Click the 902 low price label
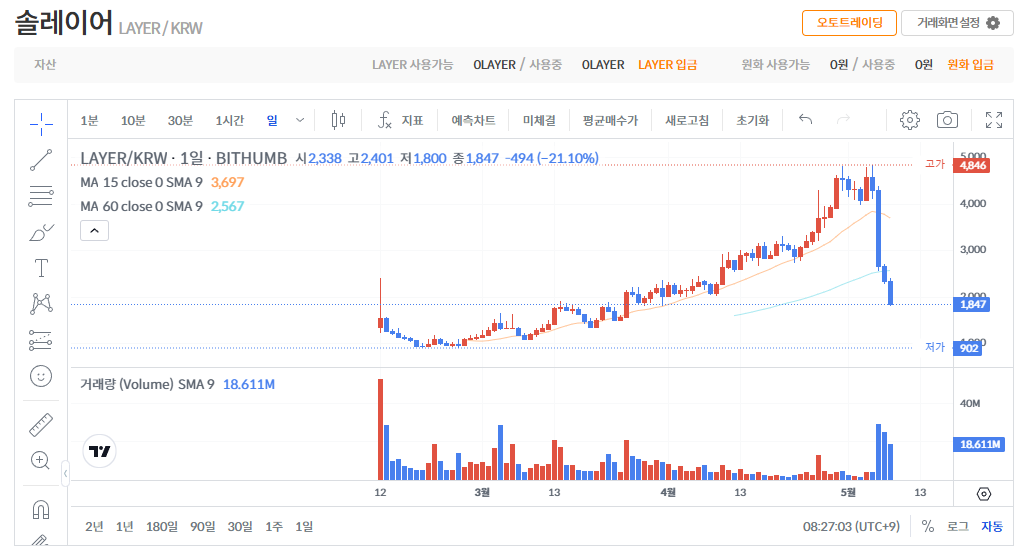Image resolution: width=1020 pixels, height=551 pixels. (968, 348)
